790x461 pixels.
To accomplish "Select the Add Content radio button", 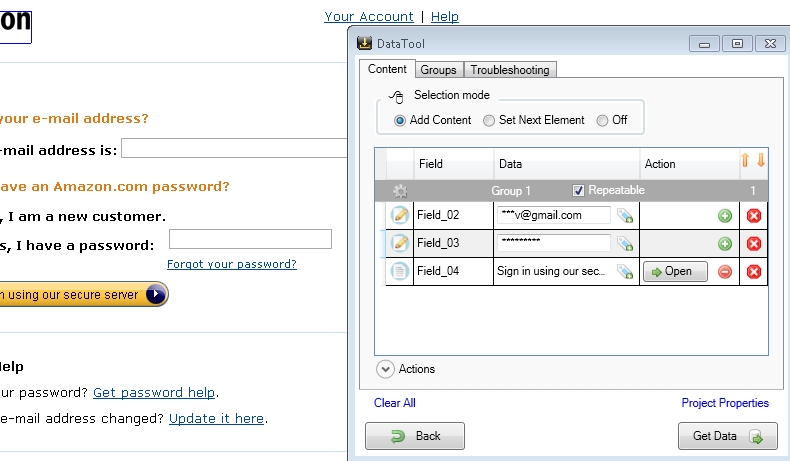I will 400,120.
